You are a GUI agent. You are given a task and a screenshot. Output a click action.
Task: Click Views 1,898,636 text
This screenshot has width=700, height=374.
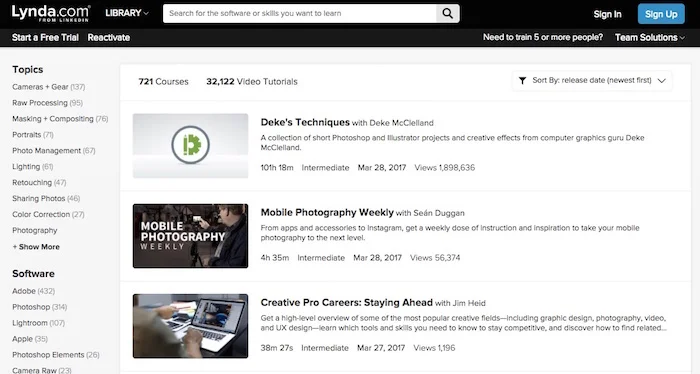445,168
